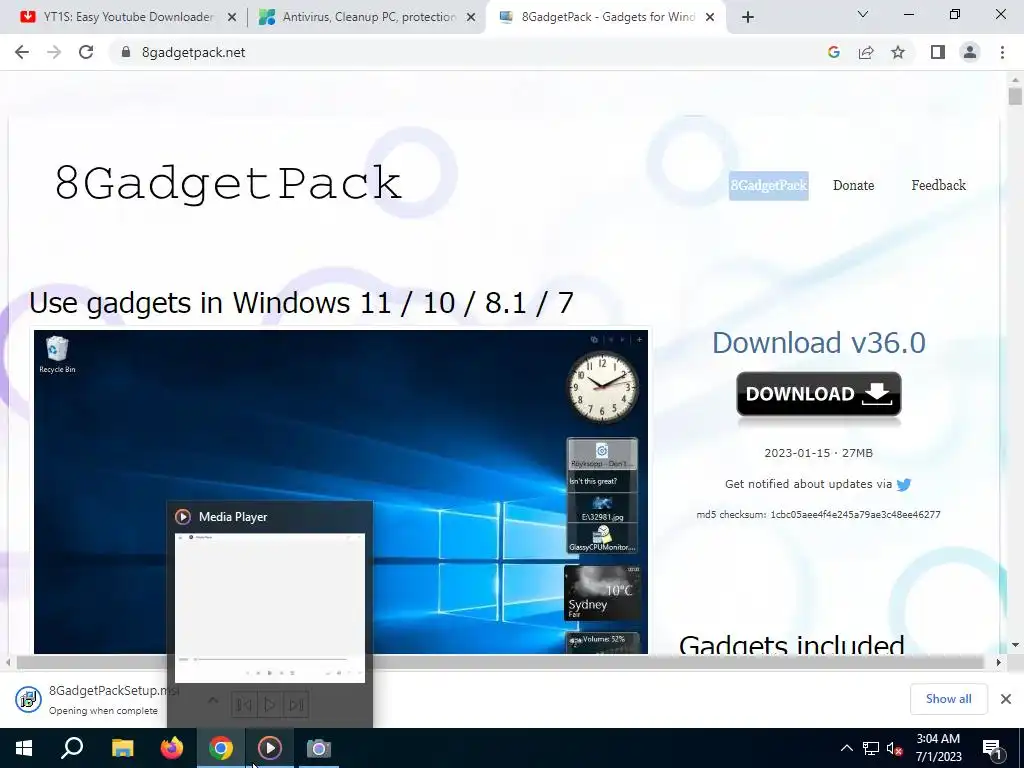The height and width of the screenshot is (768, 1024).
Task: Open the Donate page link
Action: [854, 185]
